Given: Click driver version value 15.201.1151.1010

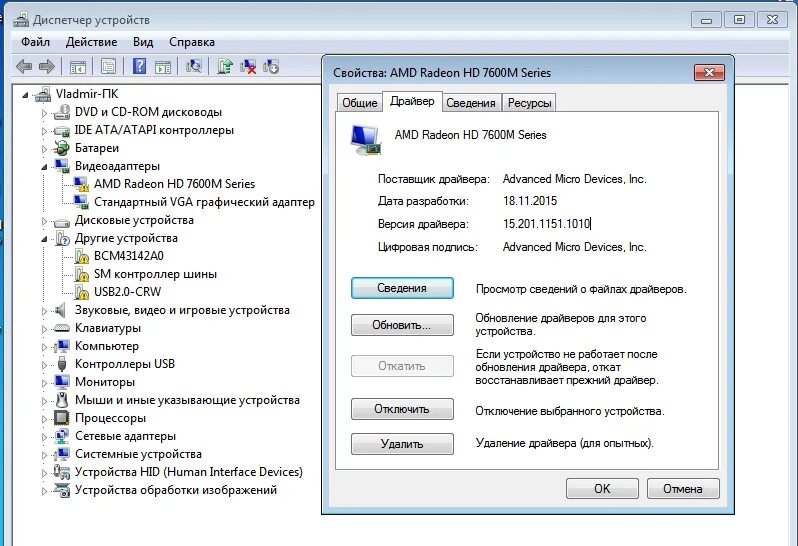Looking at the screenshot, I should [x=547, y=224].
